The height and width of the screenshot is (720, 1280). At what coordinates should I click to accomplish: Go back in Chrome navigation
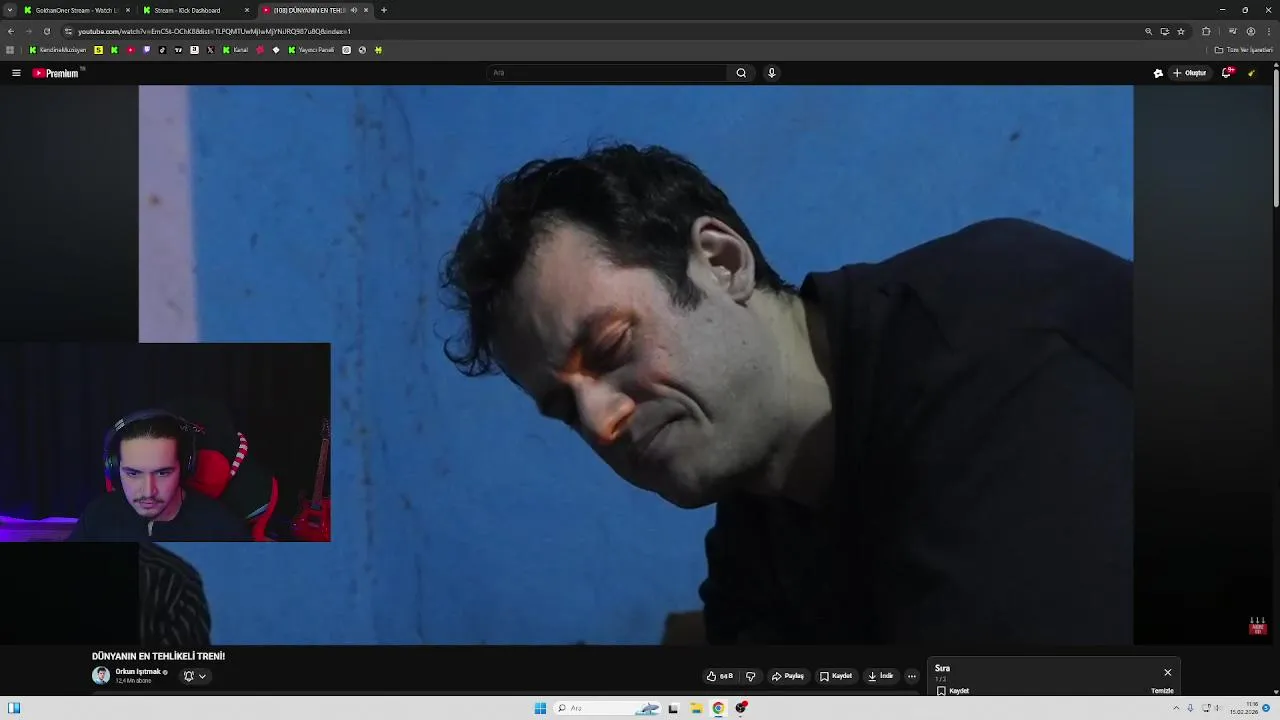pos(11,31)
